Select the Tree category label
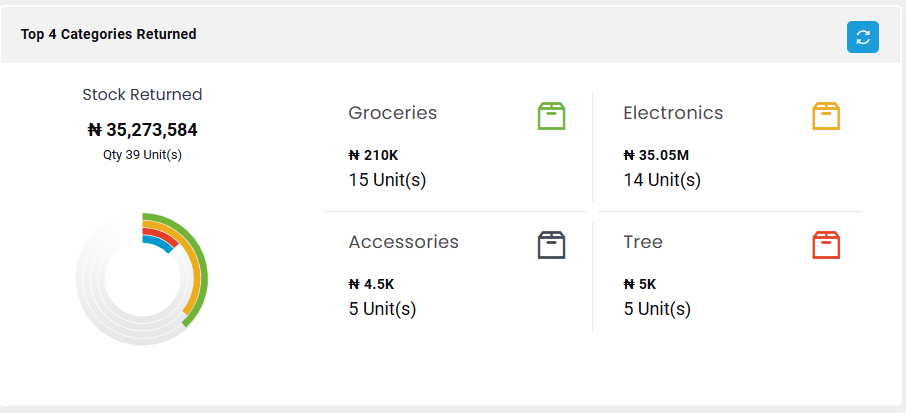Screen dimensions: 906x413 click(x=643, y=241)
